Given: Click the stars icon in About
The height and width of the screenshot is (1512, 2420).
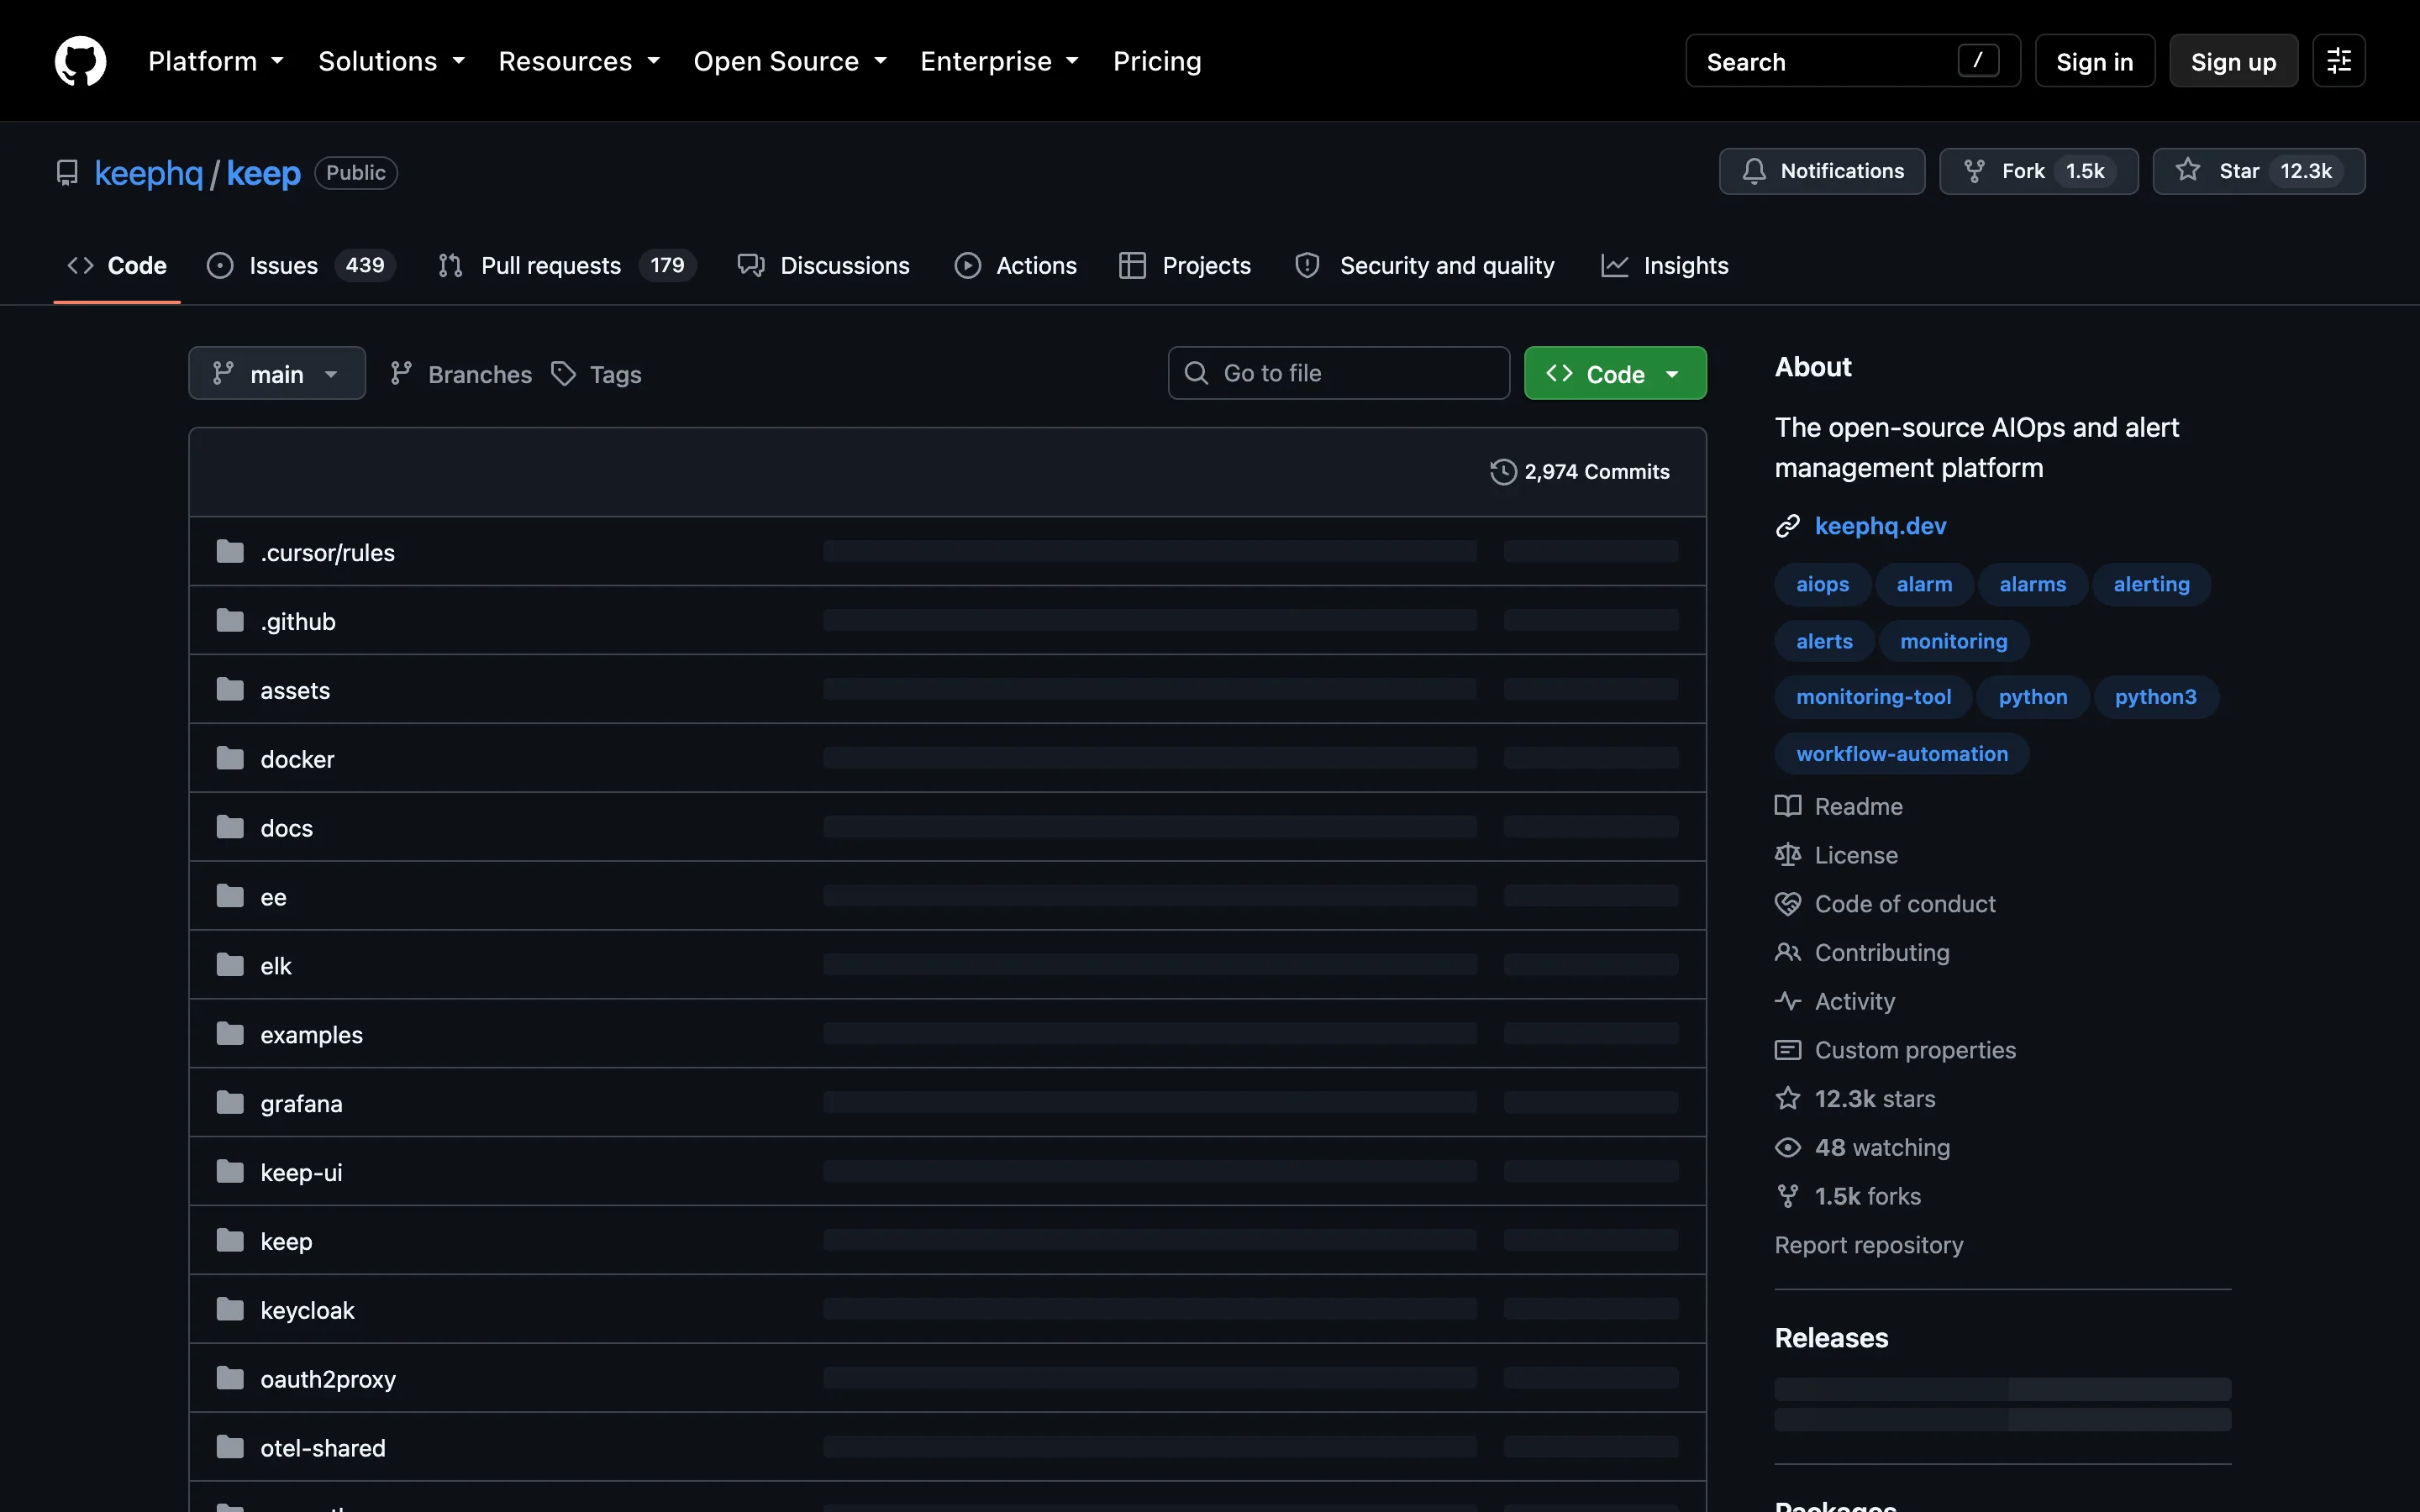Looking at the screenshot, I should pyautogui.click(x=1788, y=1099).
